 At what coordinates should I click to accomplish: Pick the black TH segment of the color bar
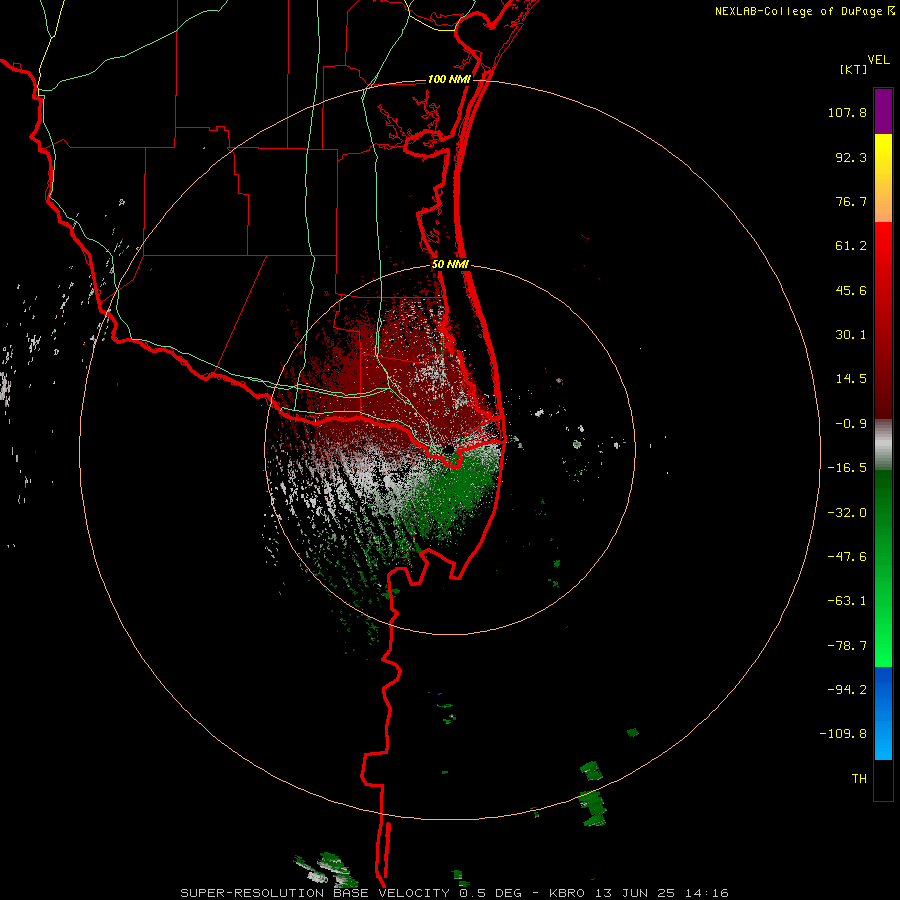(883, 780)
